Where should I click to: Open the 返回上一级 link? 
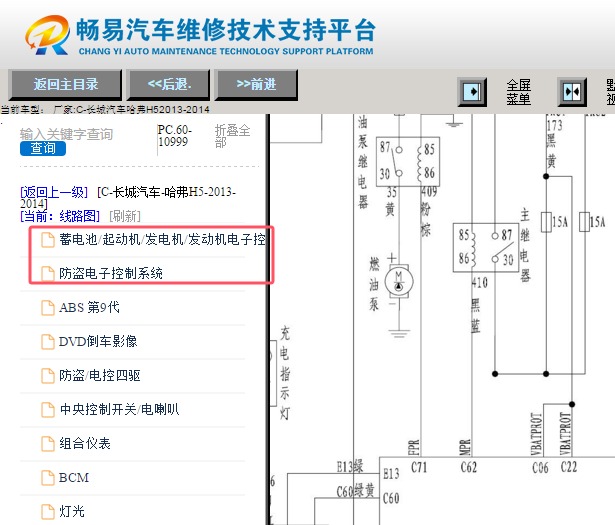point(54,192)
